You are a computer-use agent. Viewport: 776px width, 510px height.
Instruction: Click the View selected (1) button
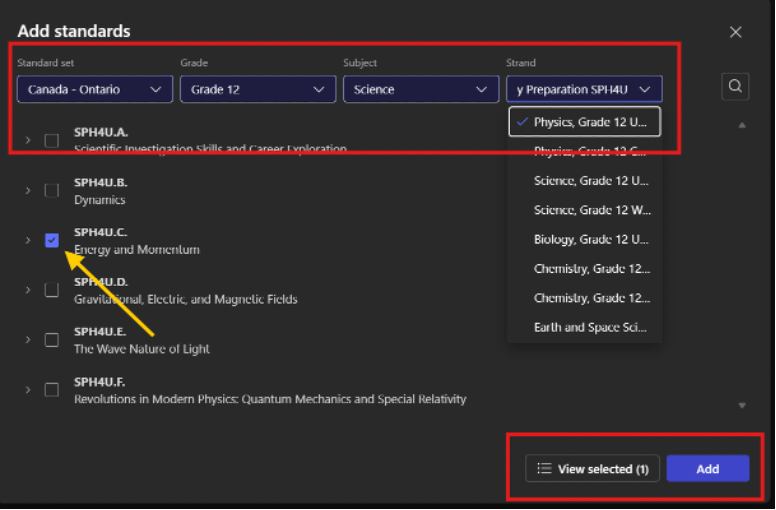pos(592,468)
